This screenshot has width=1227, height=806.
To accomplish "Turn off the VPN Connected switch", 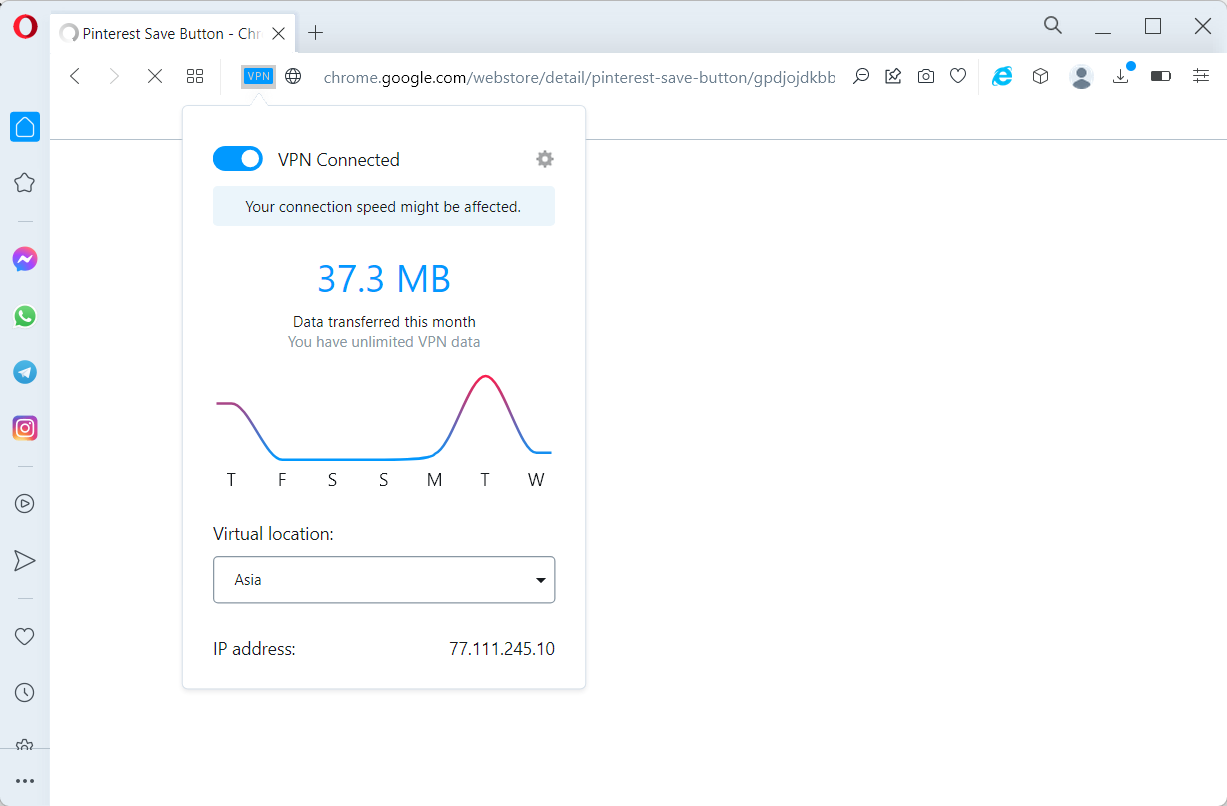I will click(238, 159).
